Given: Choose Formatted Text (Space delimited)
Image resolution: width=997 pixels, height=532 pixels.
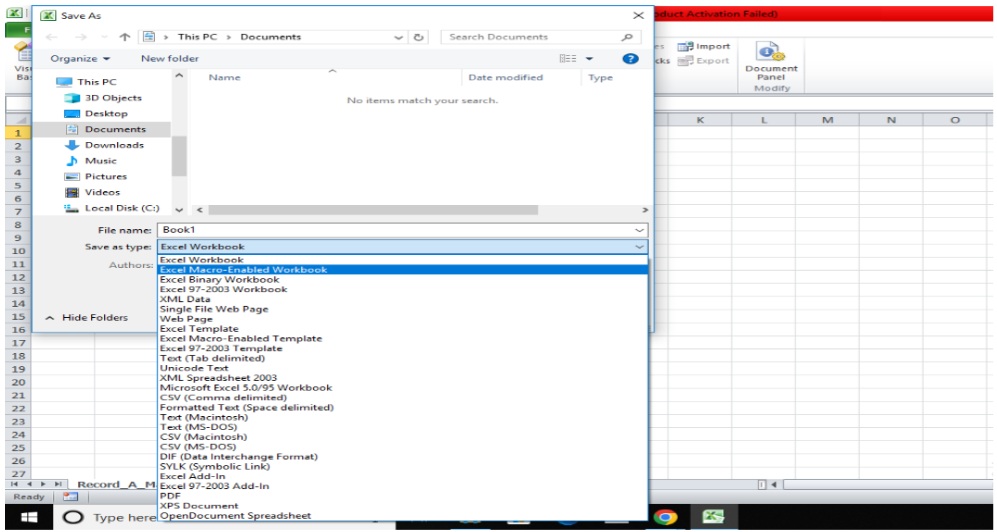Looking at the screenshot, I should click(x=402, y=407).
